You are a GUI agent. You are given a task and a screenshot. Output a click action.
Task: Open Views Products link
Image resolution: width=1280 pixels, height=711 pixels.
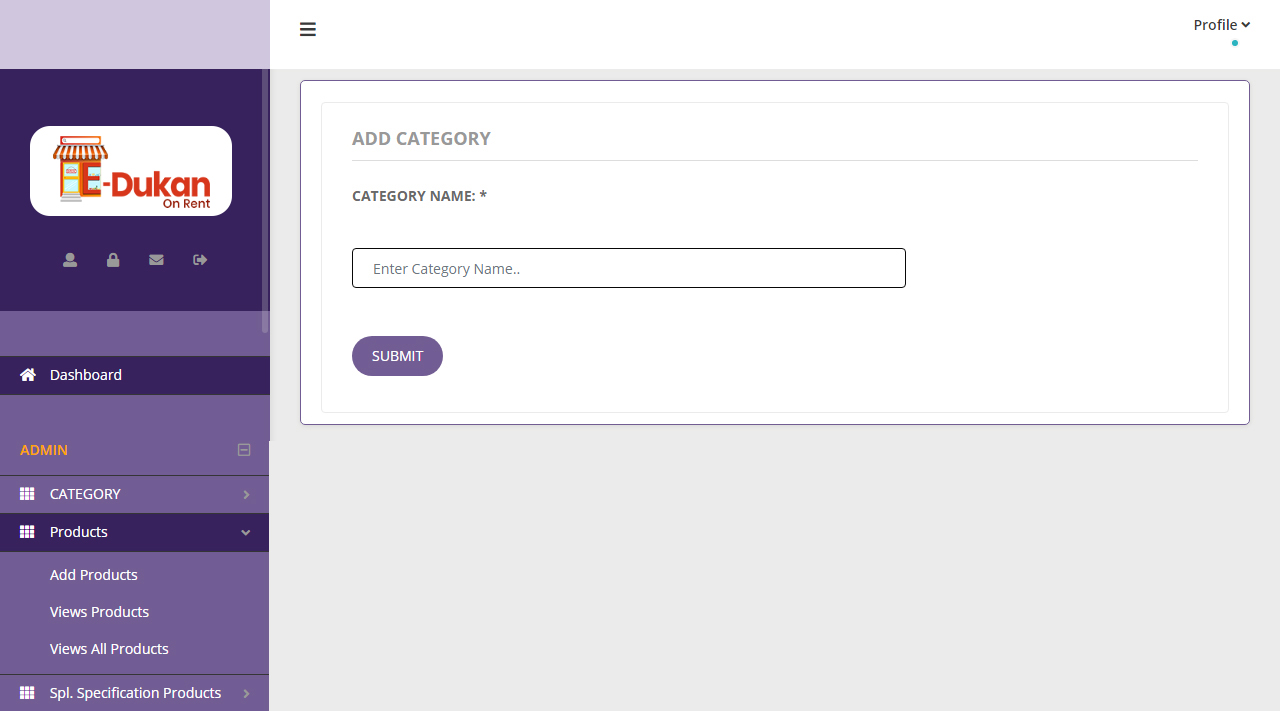(x=99, y=612)
